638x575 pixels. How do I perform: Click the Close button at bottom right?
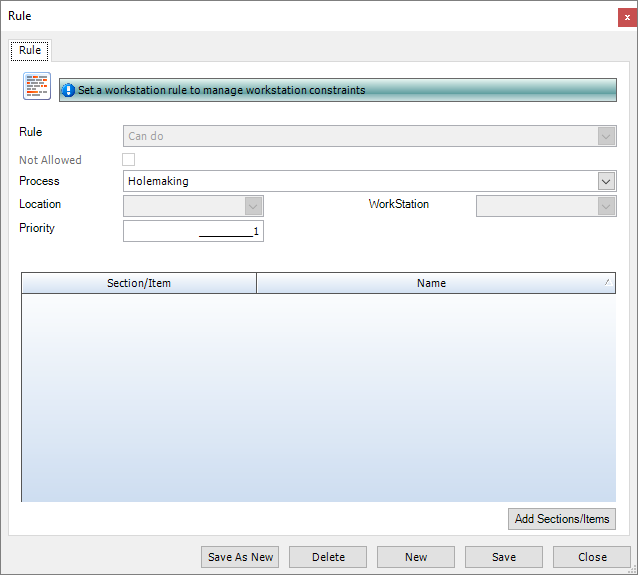point(592,557)
